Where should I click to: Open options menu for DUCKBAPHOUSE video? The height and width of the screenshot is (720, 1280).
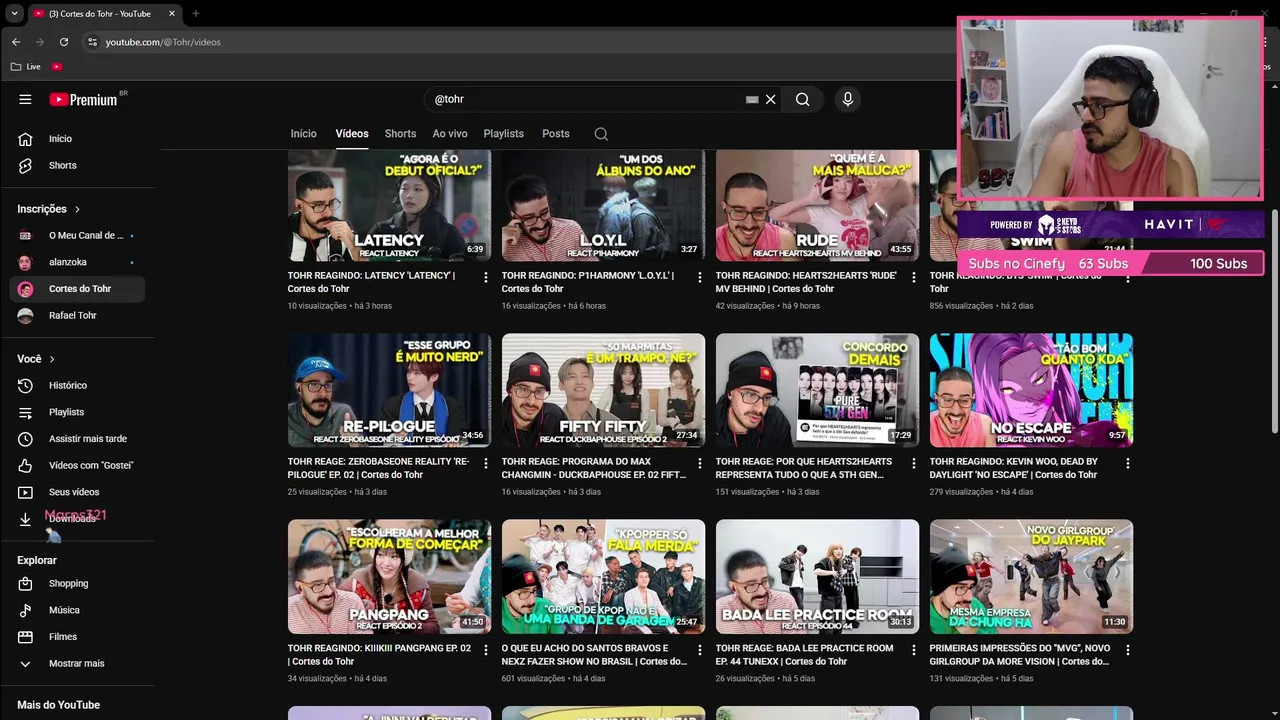(699, 464)
